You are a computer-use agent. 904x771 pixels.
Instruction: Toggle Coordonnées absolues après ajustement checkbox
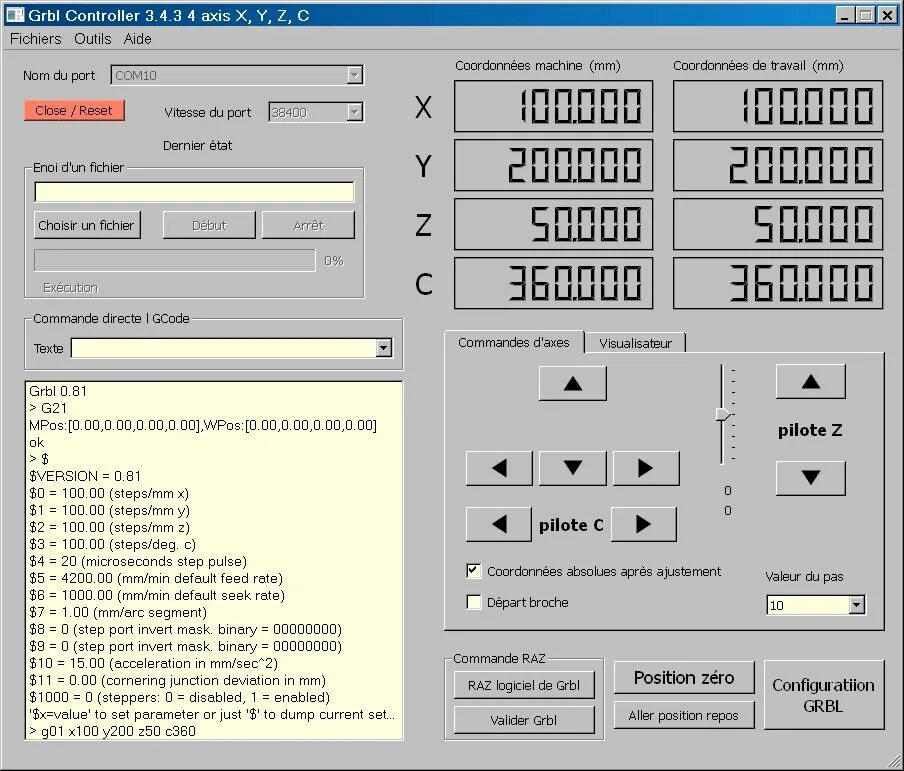point(473,571)
